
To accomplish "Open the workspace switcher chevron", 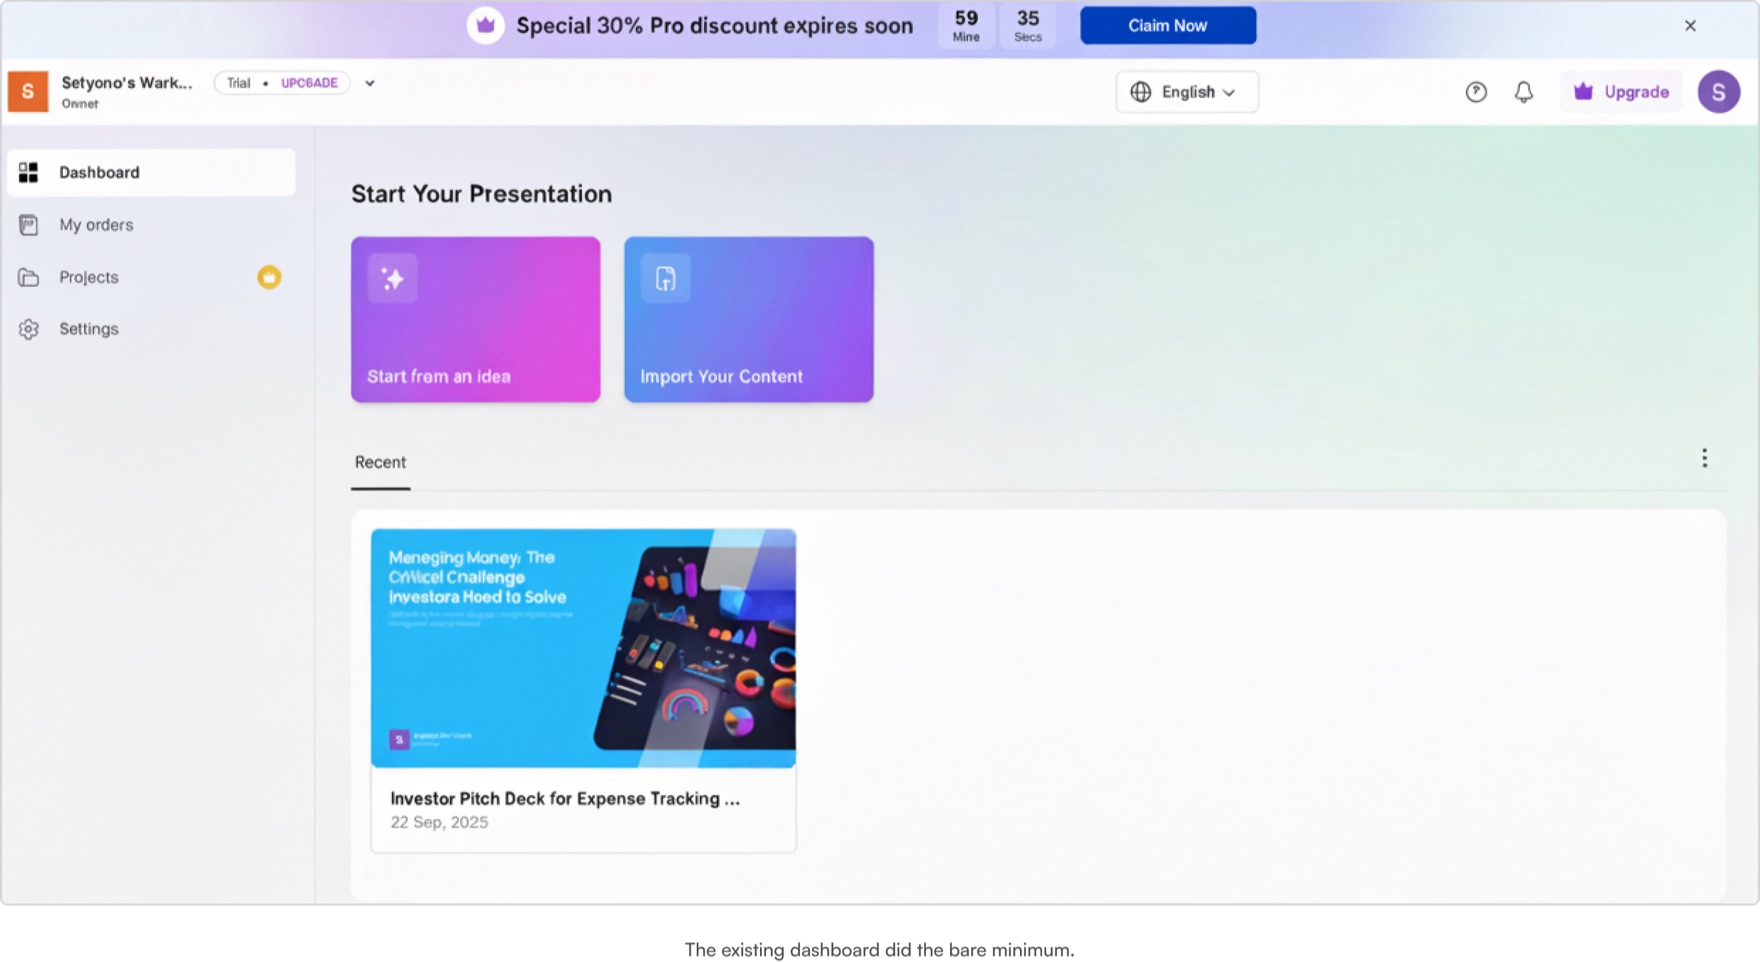I will click(370, 84).
